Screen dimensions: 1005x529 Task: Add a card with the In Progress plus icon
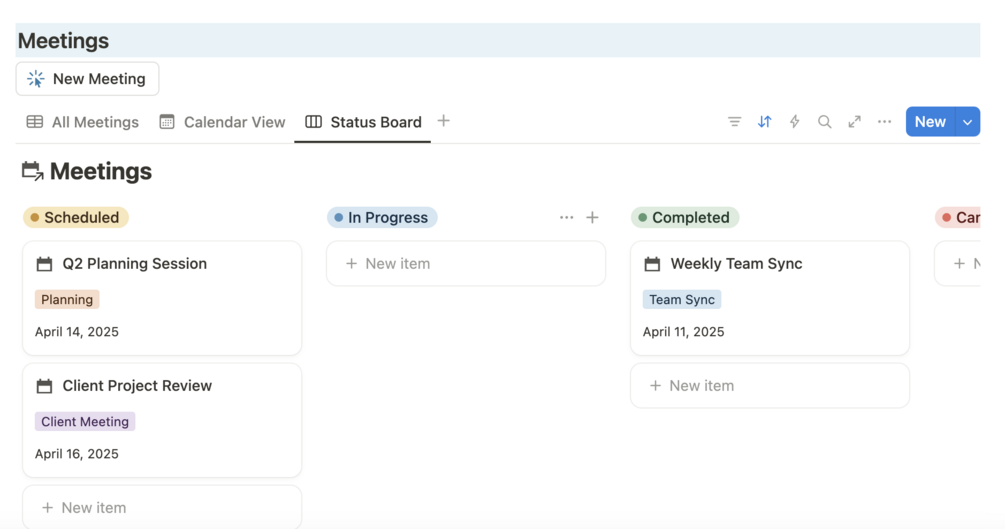(592, 217)
